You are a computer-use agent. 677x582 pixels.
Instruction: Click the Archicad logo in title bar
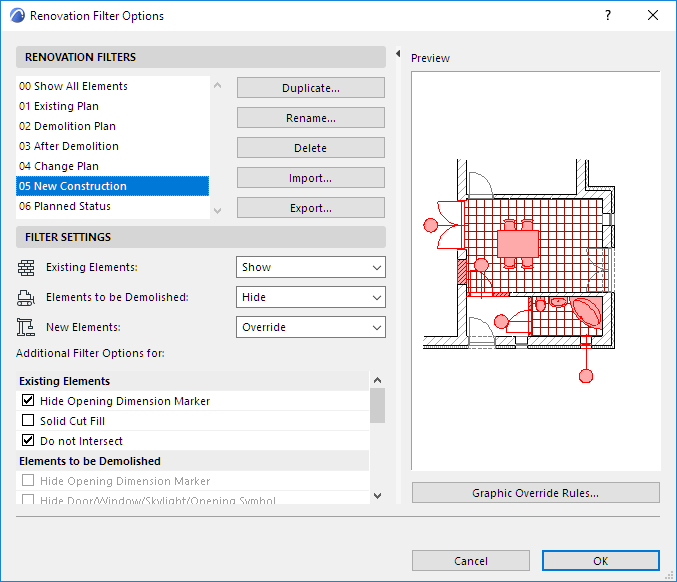[x=18, y=16]
